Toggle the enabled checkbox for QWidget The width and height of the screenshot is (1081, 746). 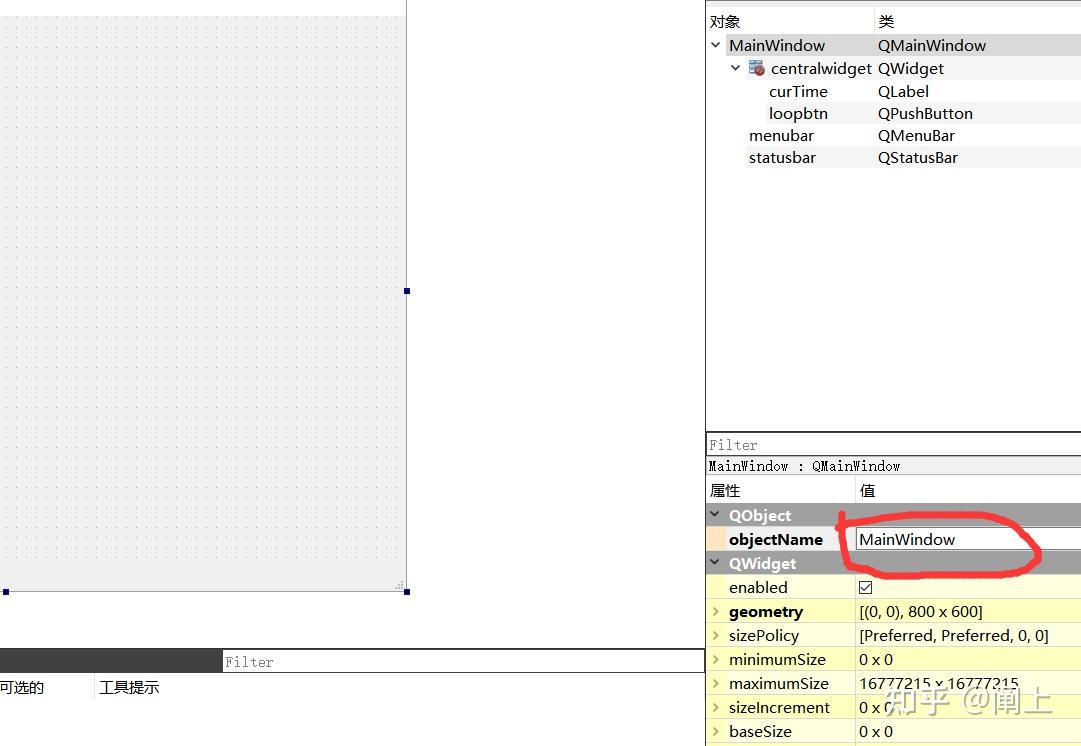[864, 587]
